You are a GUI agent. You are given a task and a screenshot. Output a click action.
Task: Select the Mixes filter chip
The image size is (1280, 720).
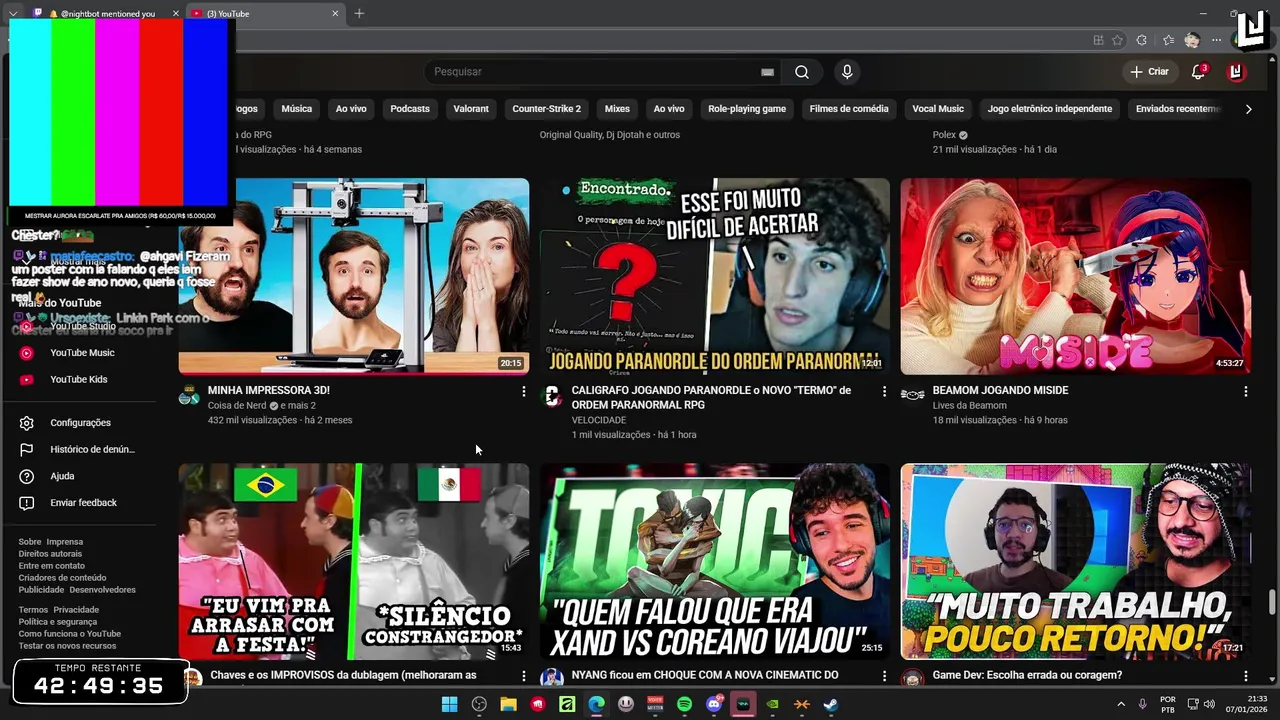617,109
